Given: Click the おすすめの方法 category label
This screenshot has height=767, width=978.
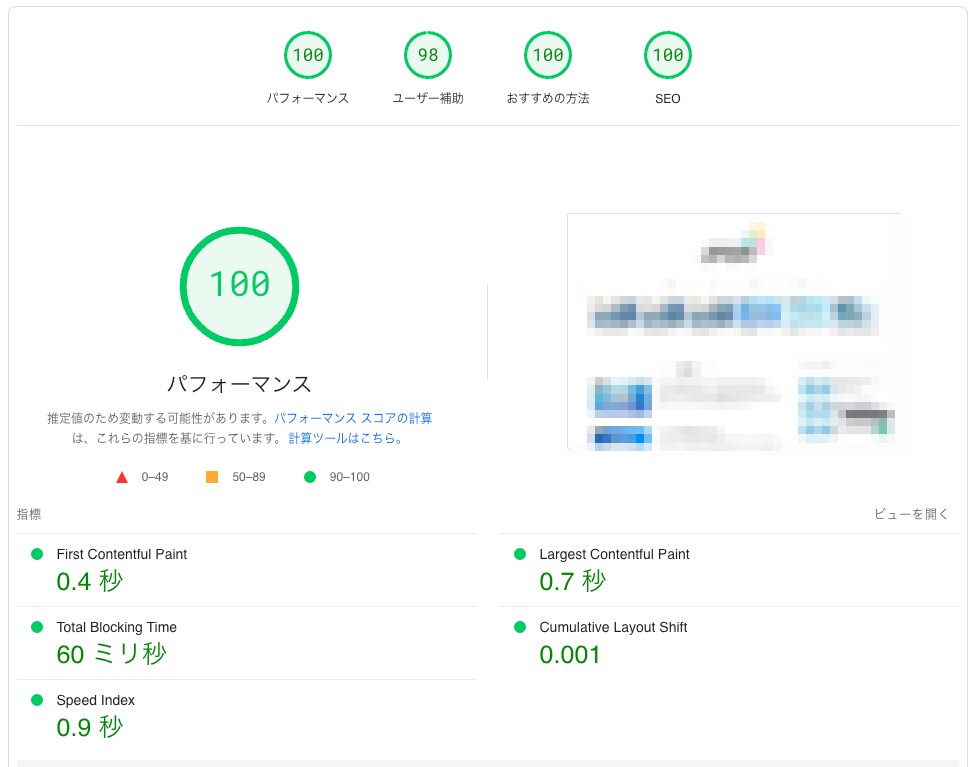Looking at the screenshot, I should [x=548, y=99].
